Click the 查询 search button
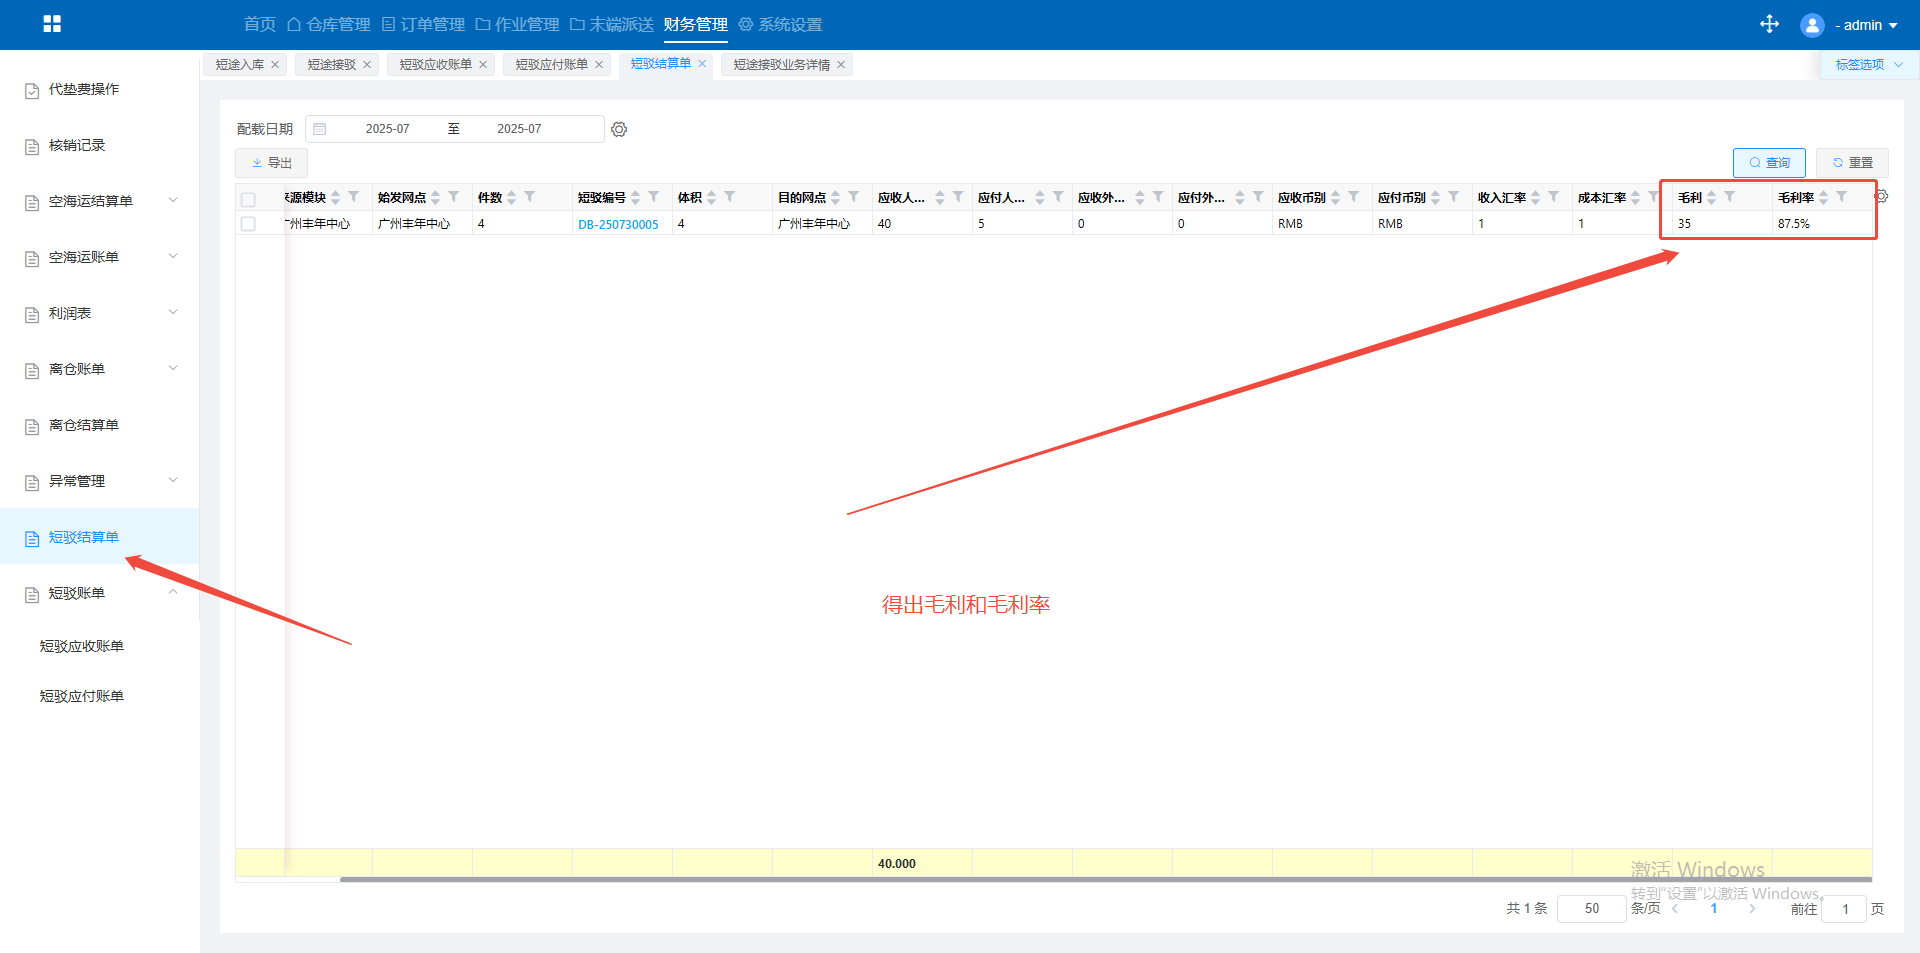Screen dimensions: 1920x953 coord(1768,162)
